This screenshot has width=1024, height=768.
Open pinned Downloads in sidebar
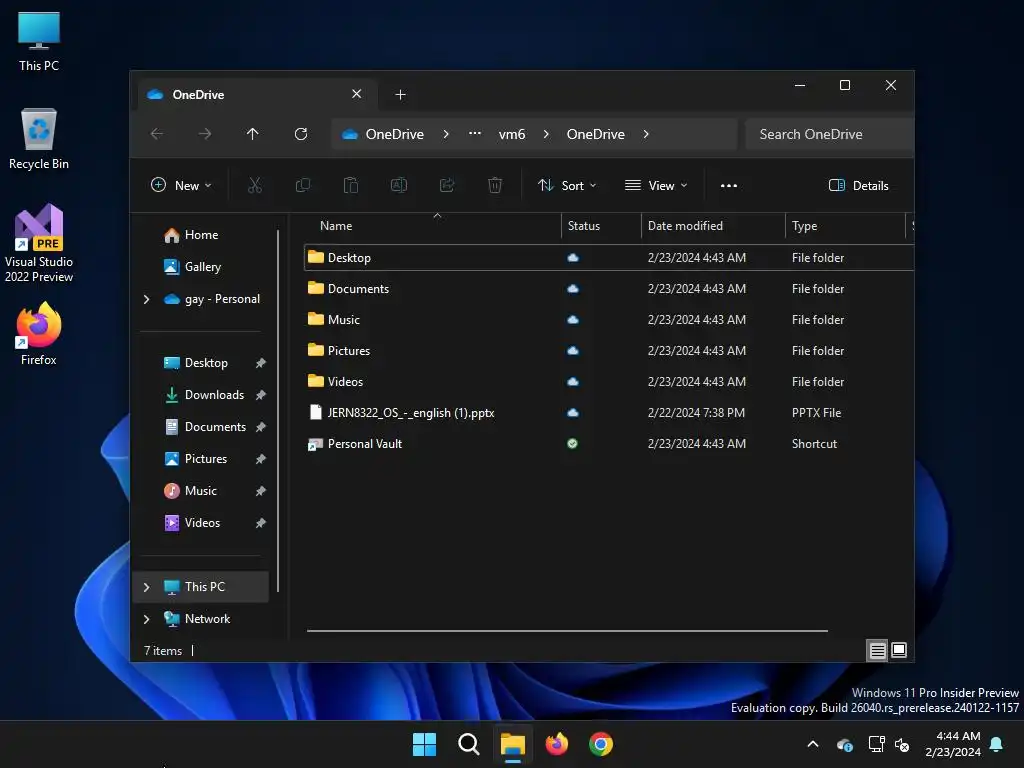214,395
